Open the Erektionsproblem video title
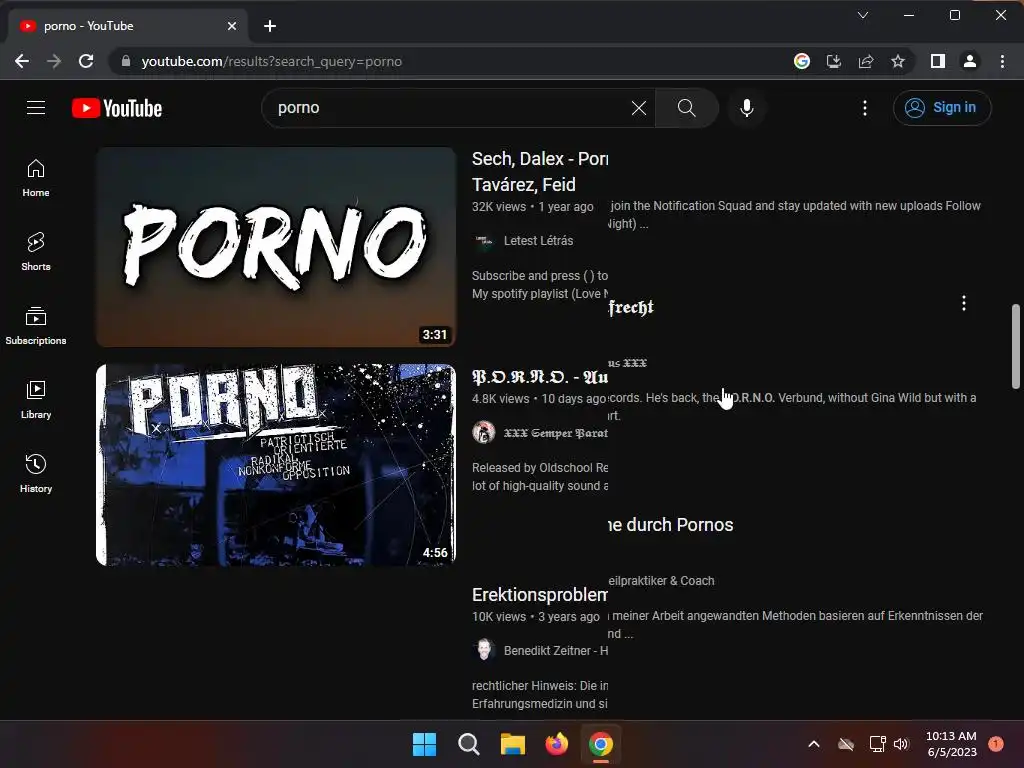 [x=540, y=594]
